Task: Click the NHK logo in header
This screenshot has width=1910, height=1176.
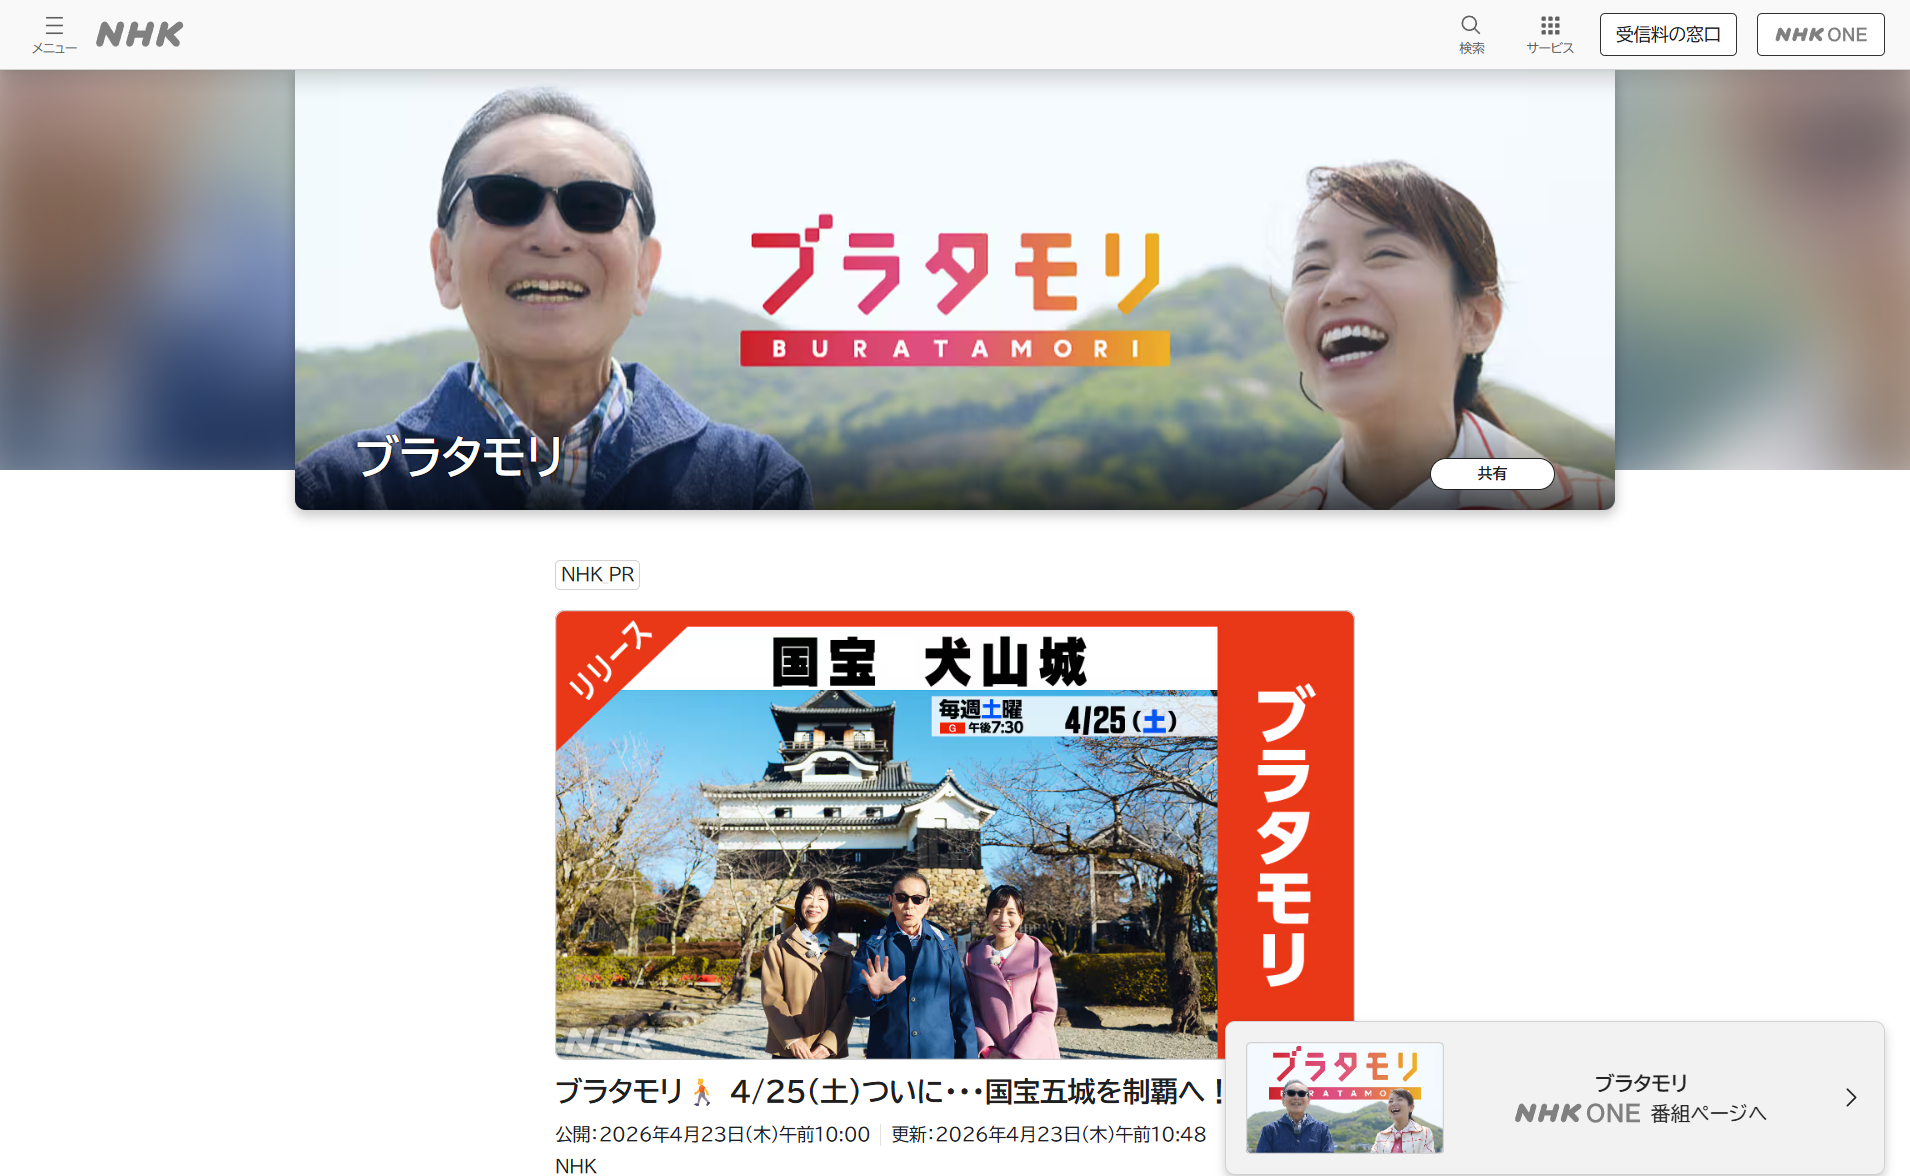Action: [139, 35]
